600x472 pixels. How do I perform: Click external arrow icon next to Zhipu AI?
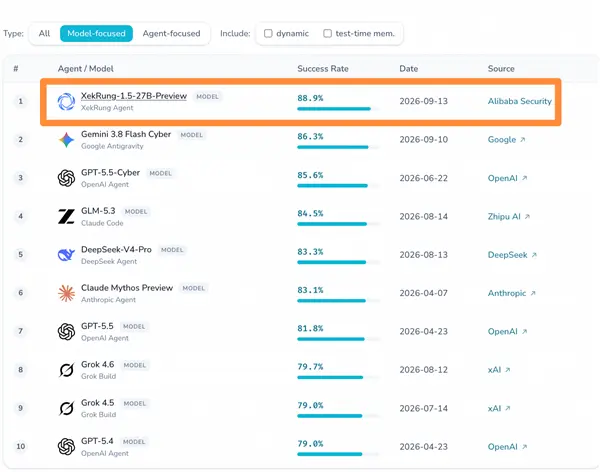[527, 216]
